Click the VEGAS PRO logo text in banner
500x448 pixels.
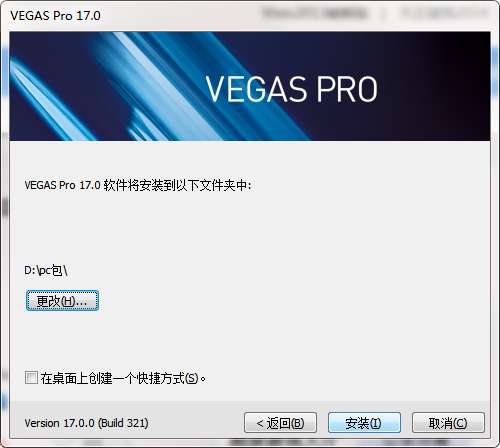pyautogui.click(x=291, y=89)
